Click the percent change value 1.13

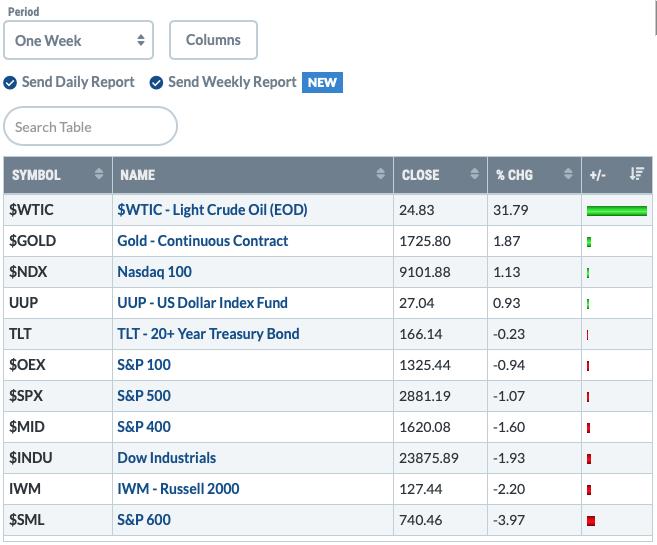(x=507, y=272)
